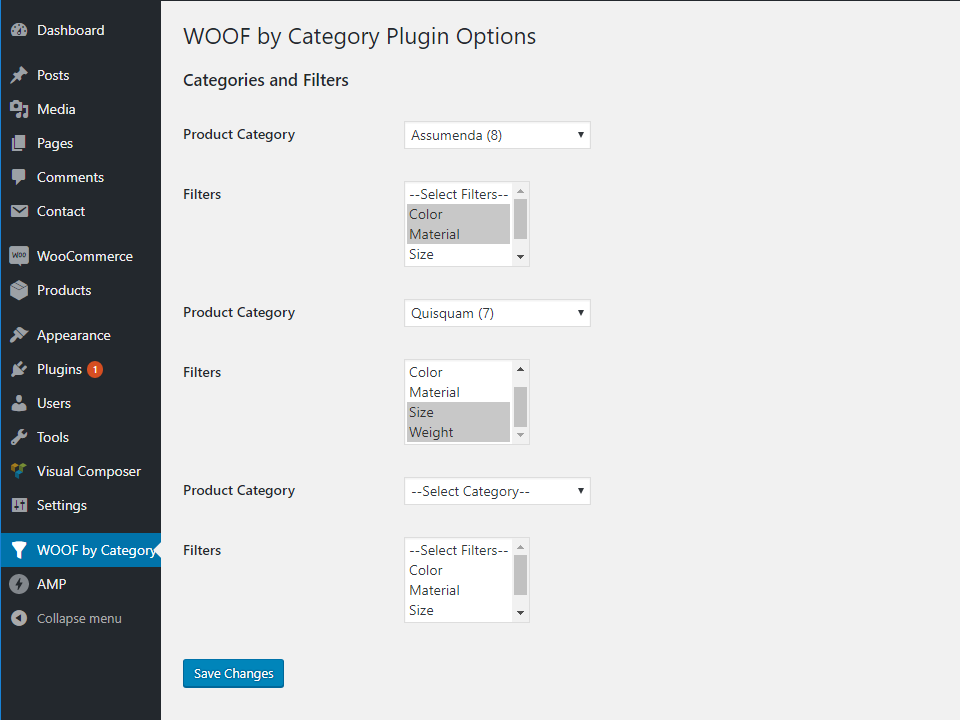This screenshot has height=720, width=960.
Task: Expand the --Select Category-- dropdown
Action: (x=496, y=491)
